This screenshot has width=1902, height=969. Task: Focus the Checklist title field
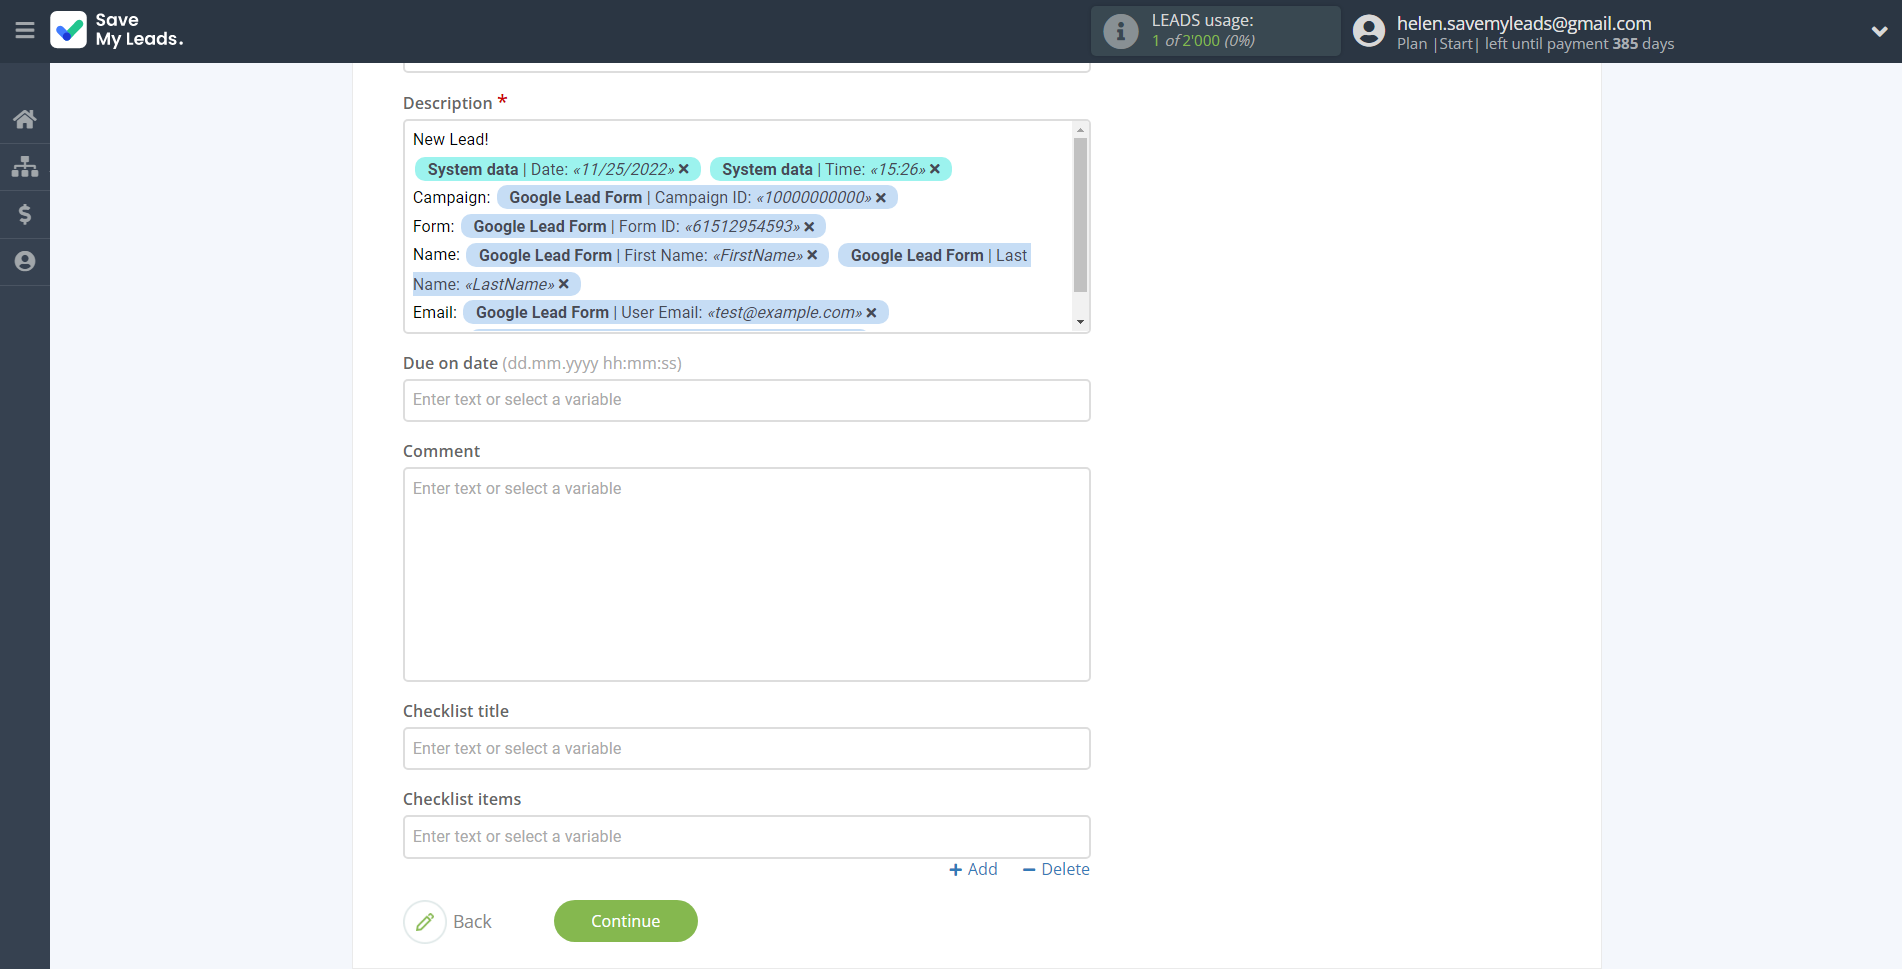click(747, 749)
